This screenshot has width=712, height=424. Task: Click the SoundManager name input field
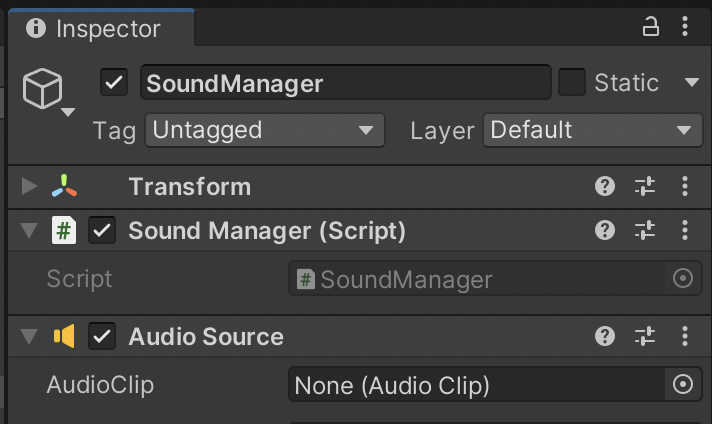click(x=345, y=82)
